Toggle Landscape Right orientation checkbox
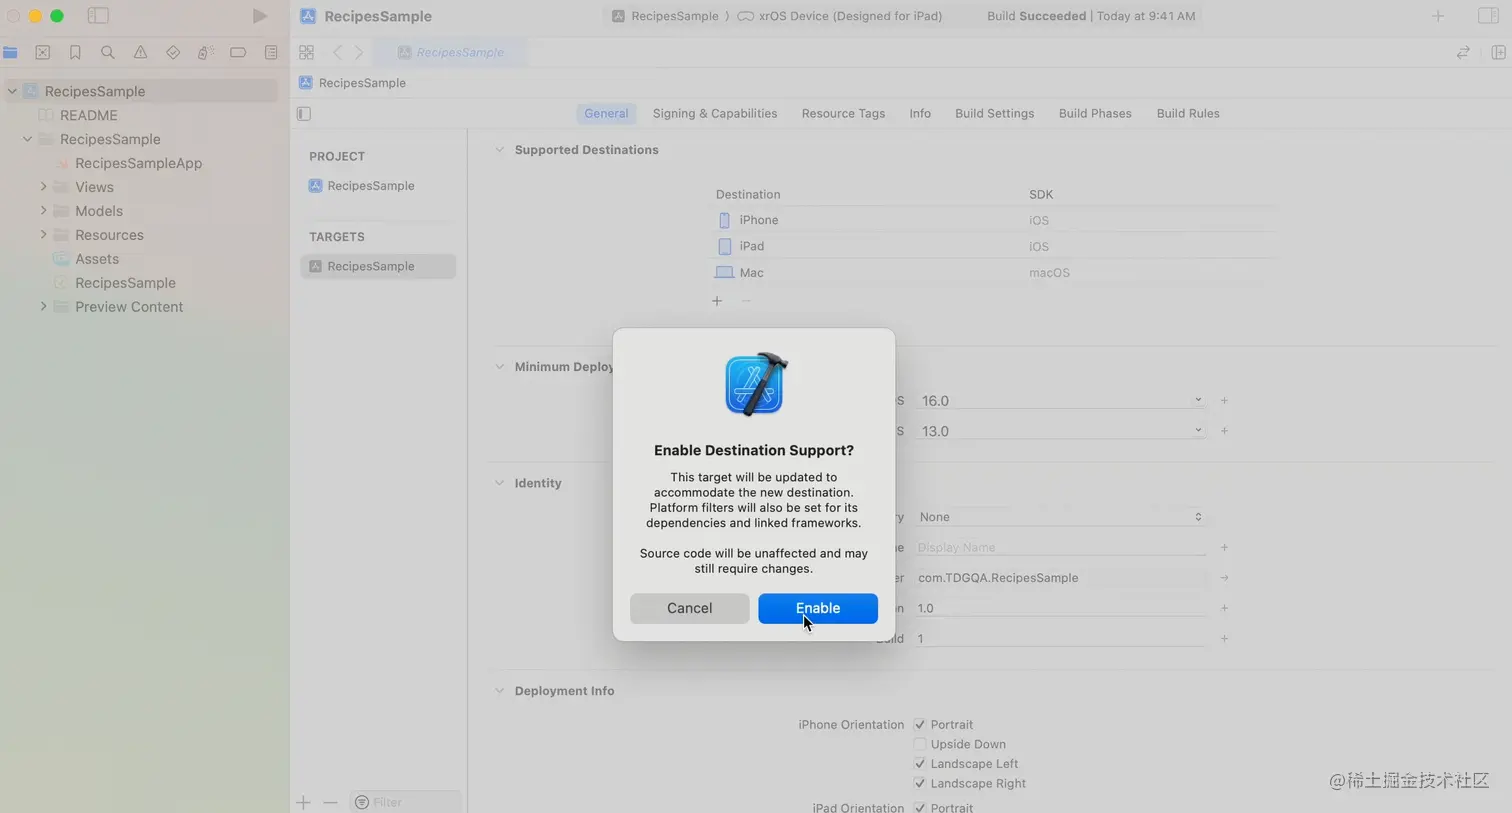The image size is (1512, 813). [x=920, y=784]
